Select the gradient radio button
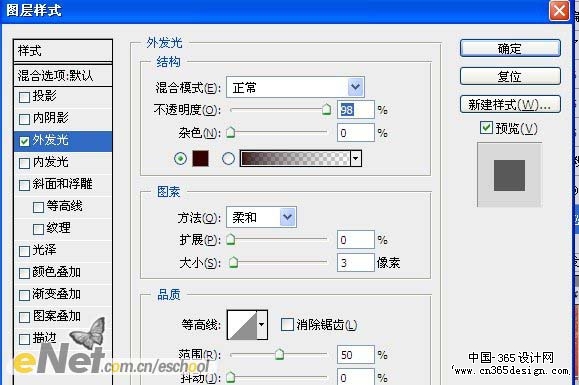579x385 pixels. (228, 159)
